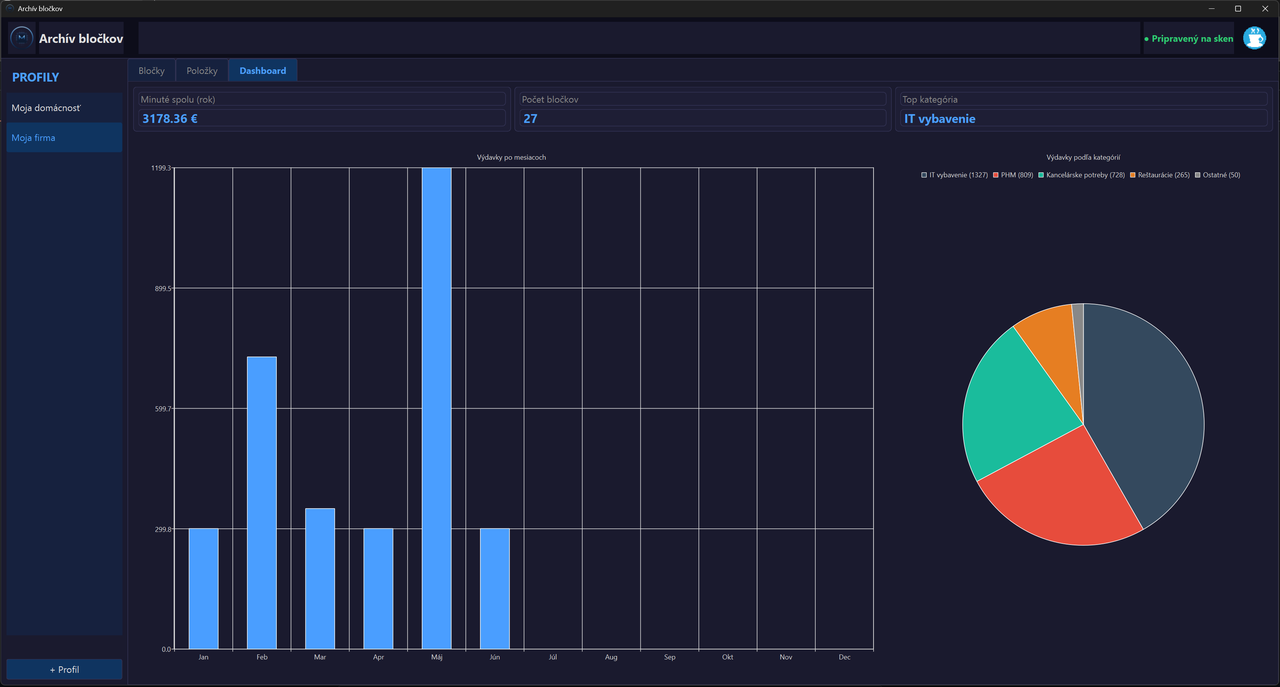Click the 899.5 y-axis label
Screen dimensions: 1280x687
(x=161, y=288)
